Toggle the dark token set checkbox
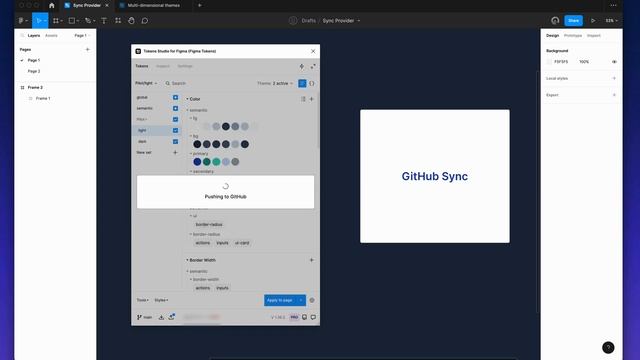The width and height of the screenshot is (640, 360). [175, 141]
